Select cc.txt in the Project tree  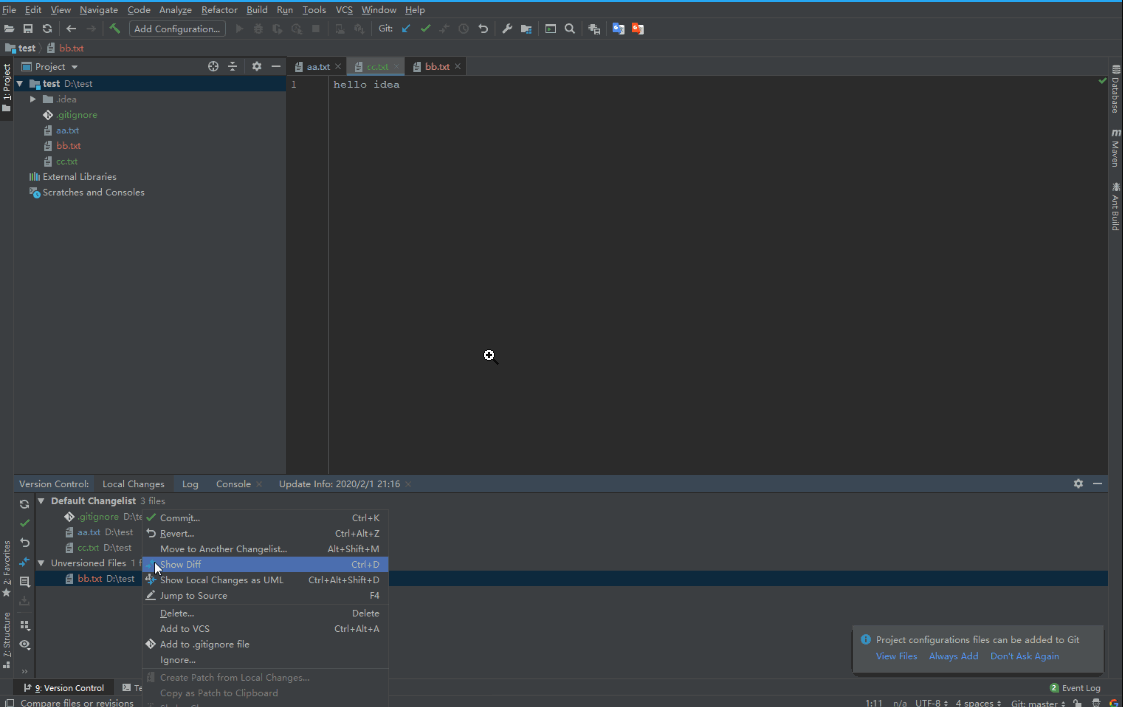(x=67, y=162)
